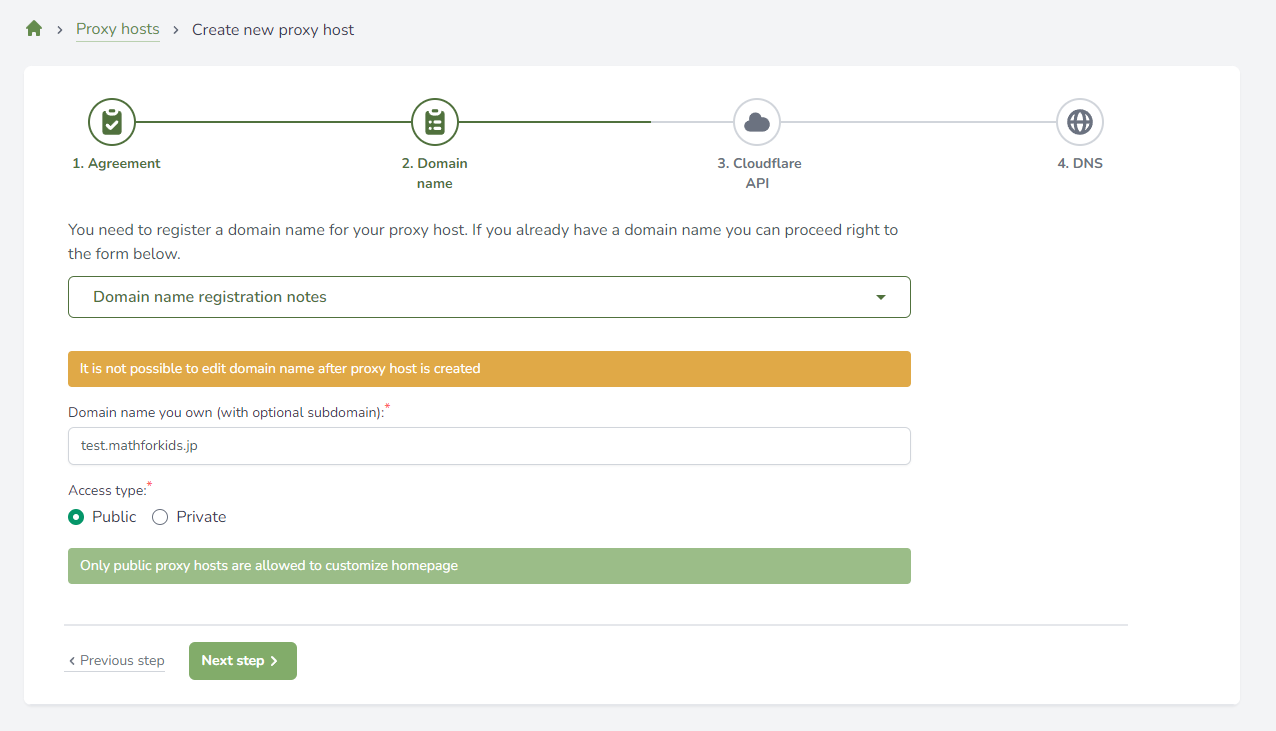Click the '2. Domain name' step label
The height and width of the screenshot is (731, 1276).
pyautogui.click(x=435, y=173)
